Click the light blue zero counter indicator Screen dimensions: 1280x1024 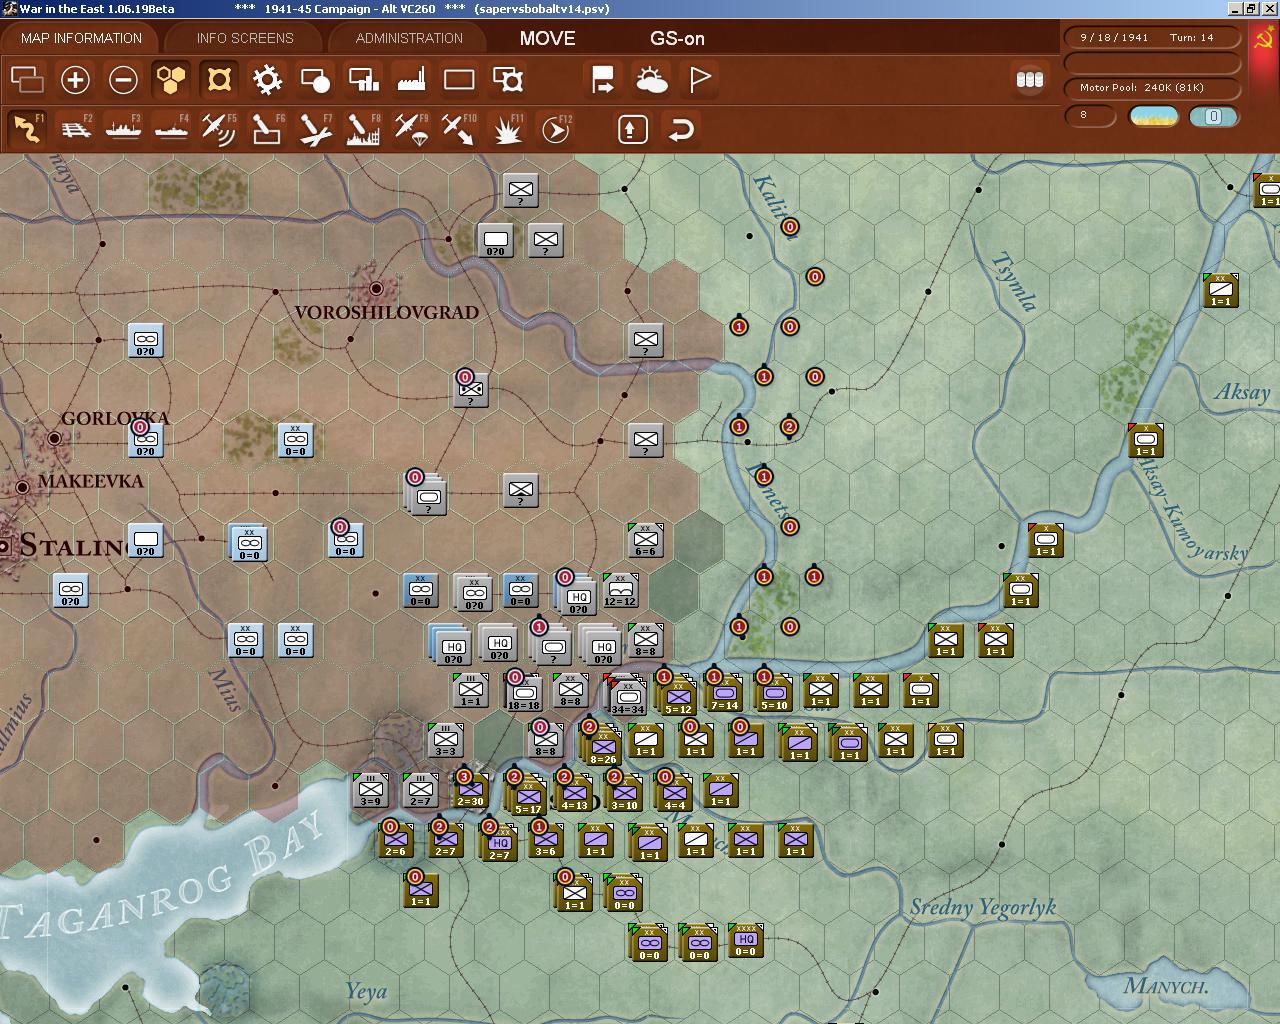(1213, 116)
